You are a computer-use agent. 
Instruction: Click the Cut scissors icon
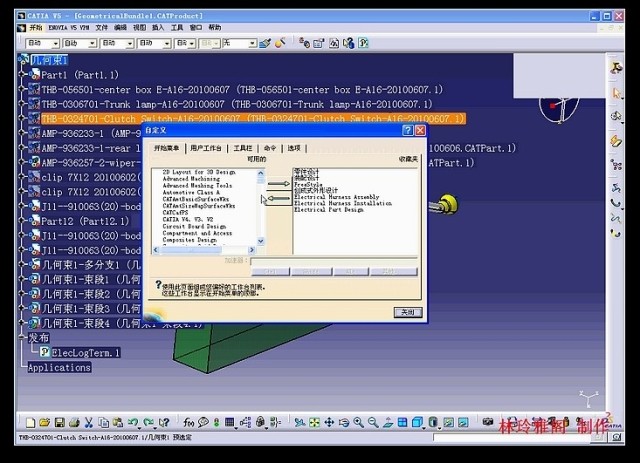click(x=89, y=423)
